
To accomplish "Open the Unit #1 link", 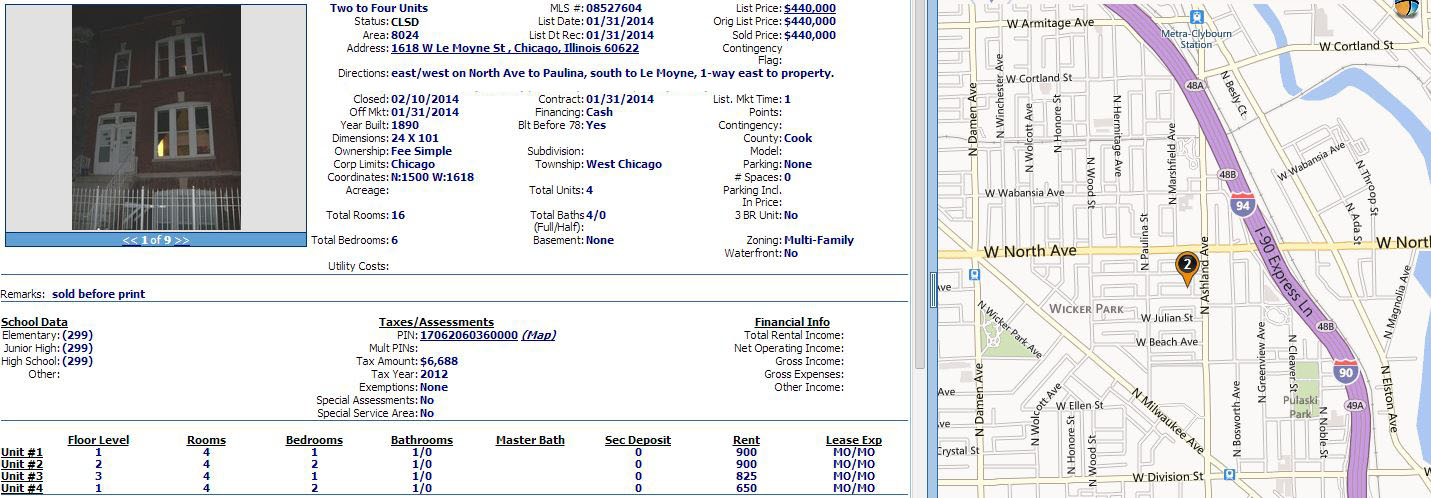I will 22,452.
